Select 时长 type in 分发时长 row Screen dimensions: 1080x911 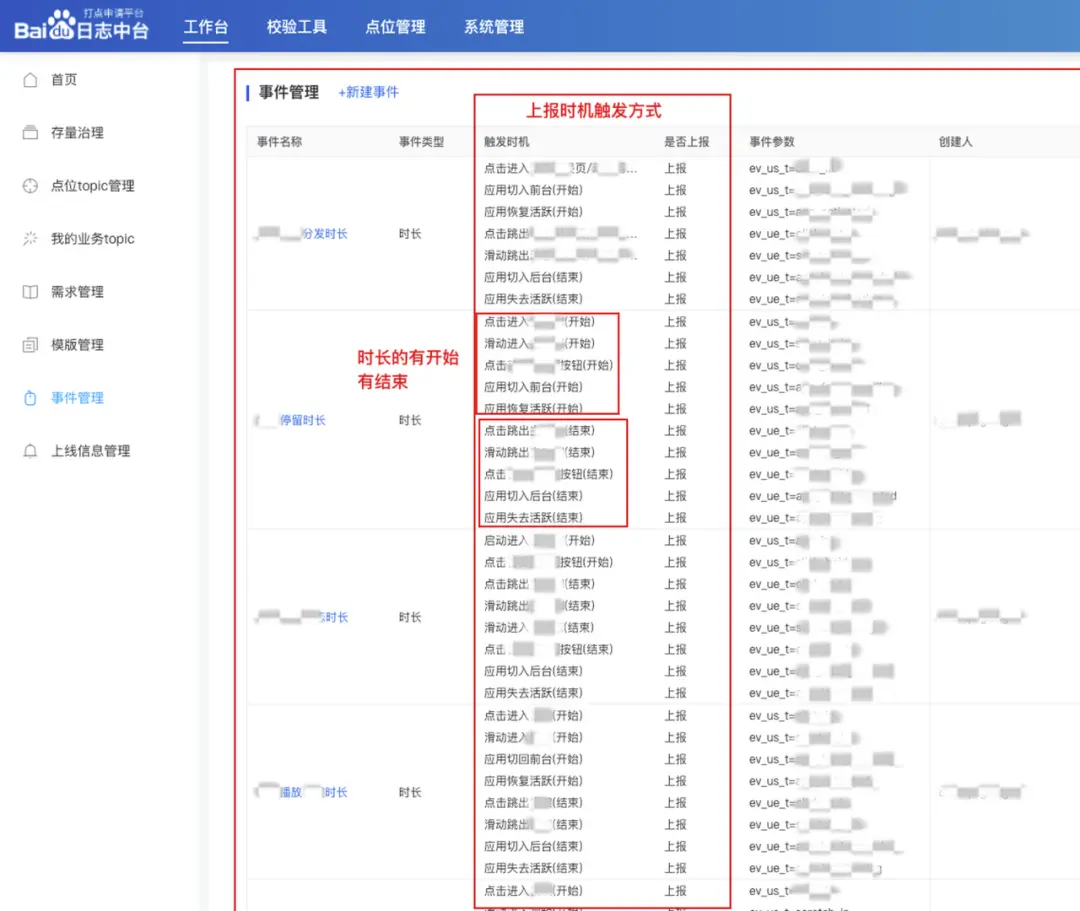(411, 234)
